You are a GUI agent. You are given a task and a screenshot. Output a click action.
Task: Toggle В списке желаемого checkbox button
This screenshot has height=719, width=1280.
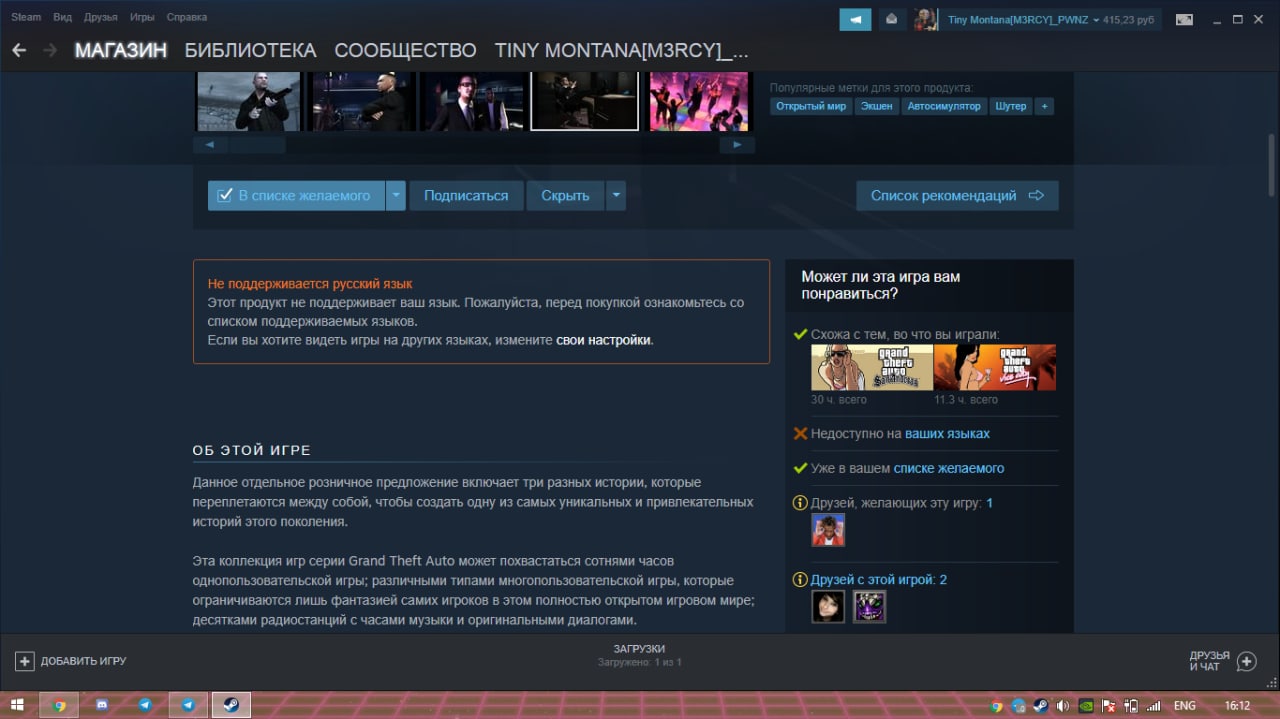(x=296, y=195)
